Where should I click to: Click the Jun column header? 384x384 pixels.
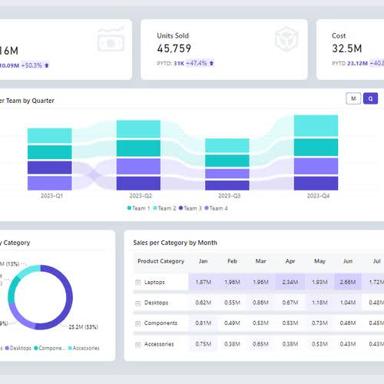[x=348, y=261]
